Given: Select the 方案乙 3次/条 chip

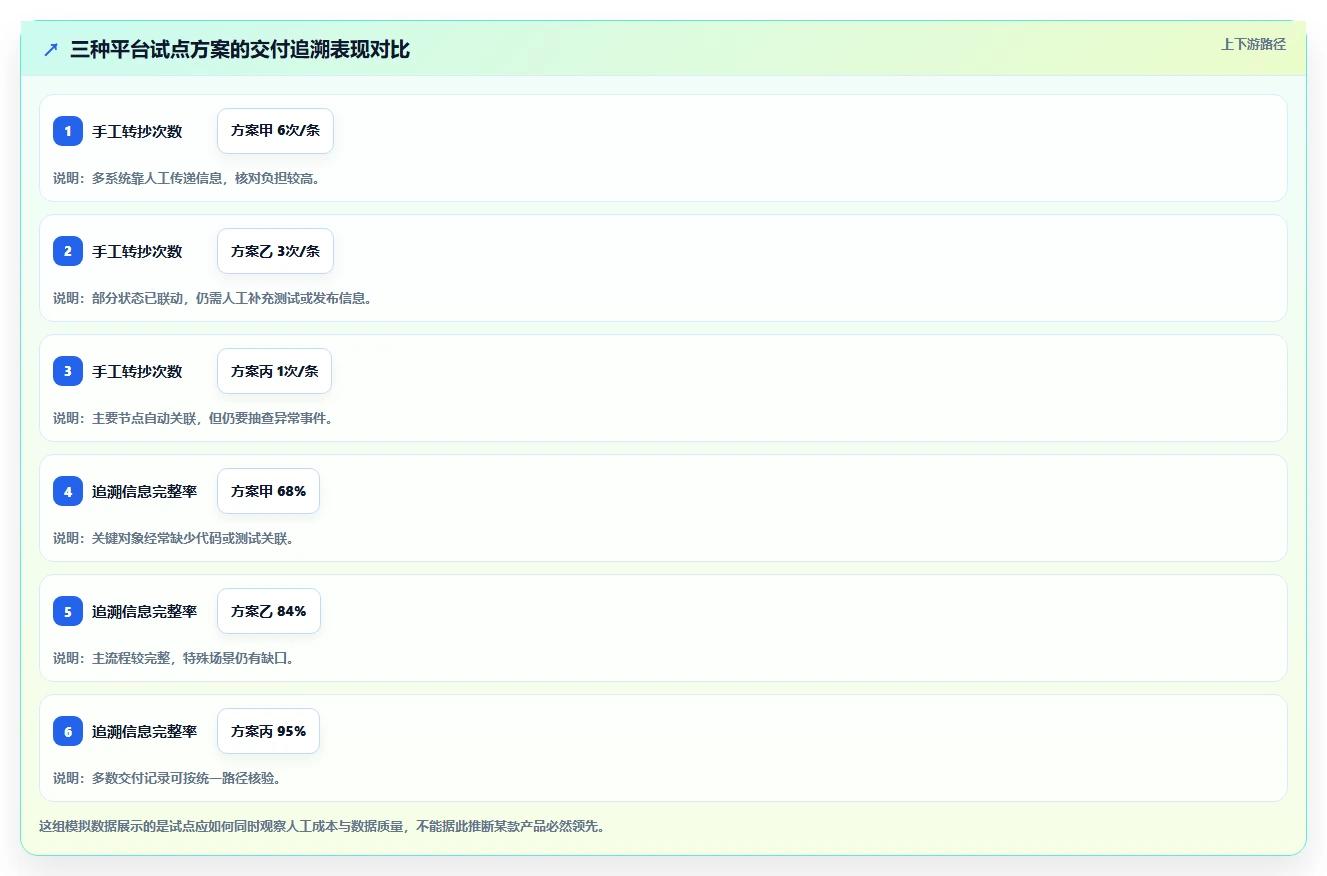Looking at the screenshot, I should click(x=275, y=251).
